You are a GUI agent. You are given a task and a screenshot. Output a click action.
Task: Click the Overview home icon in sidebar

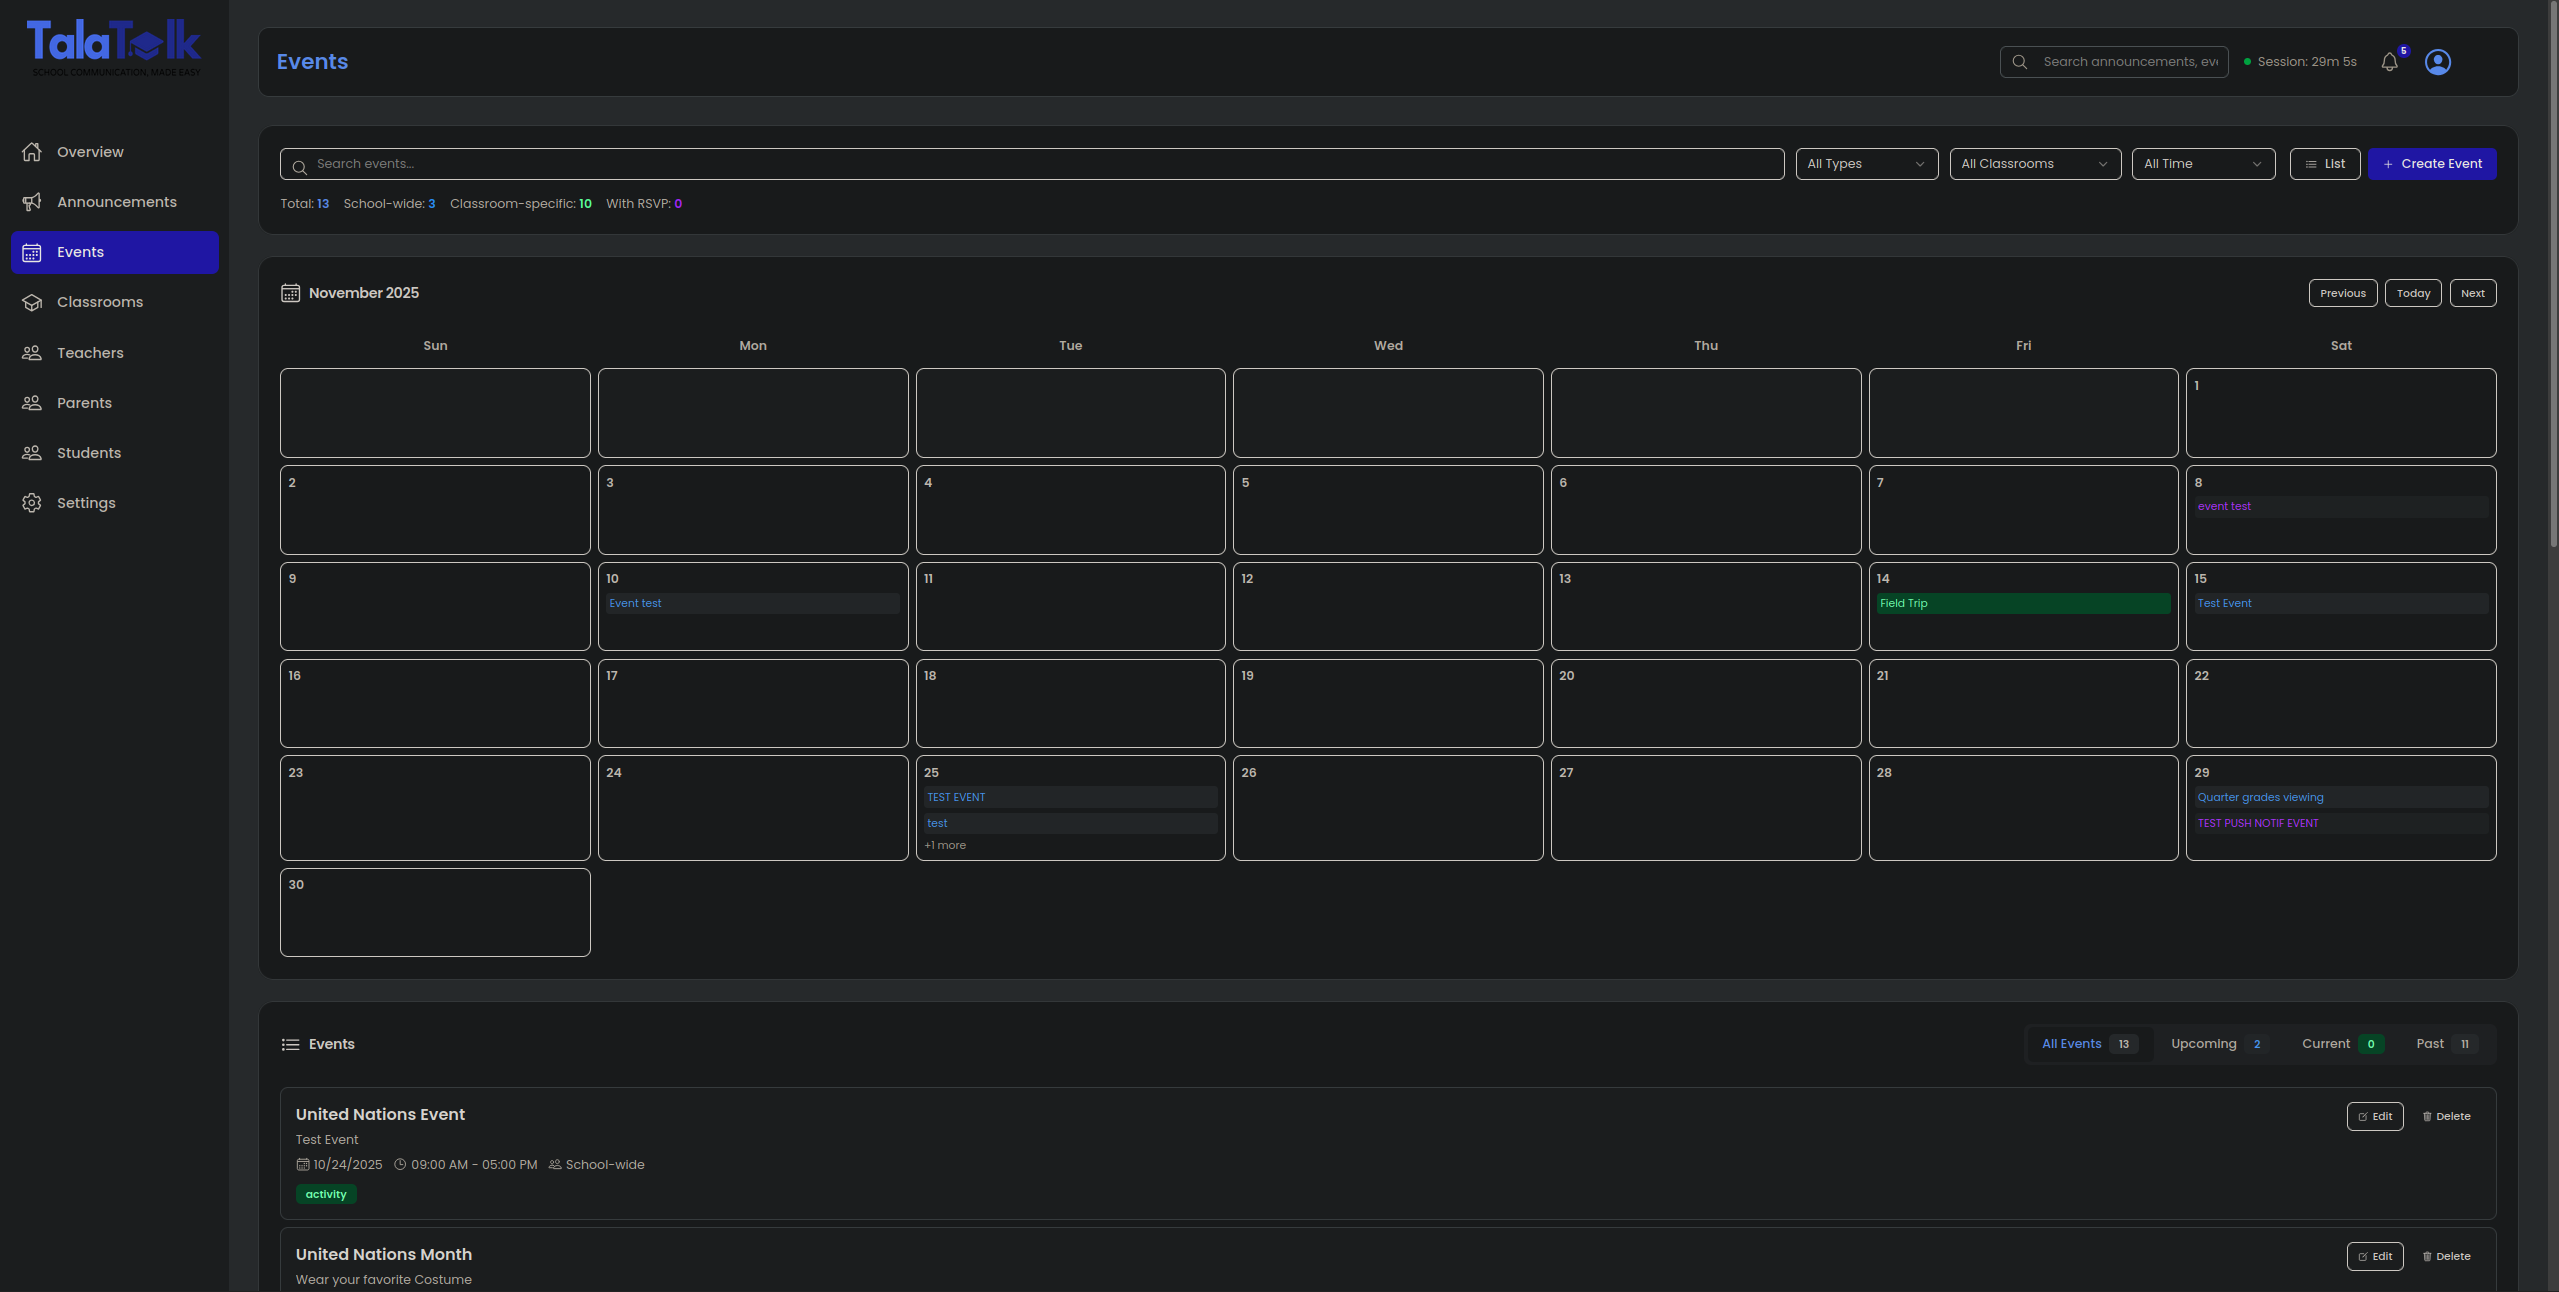coord(32,152)
